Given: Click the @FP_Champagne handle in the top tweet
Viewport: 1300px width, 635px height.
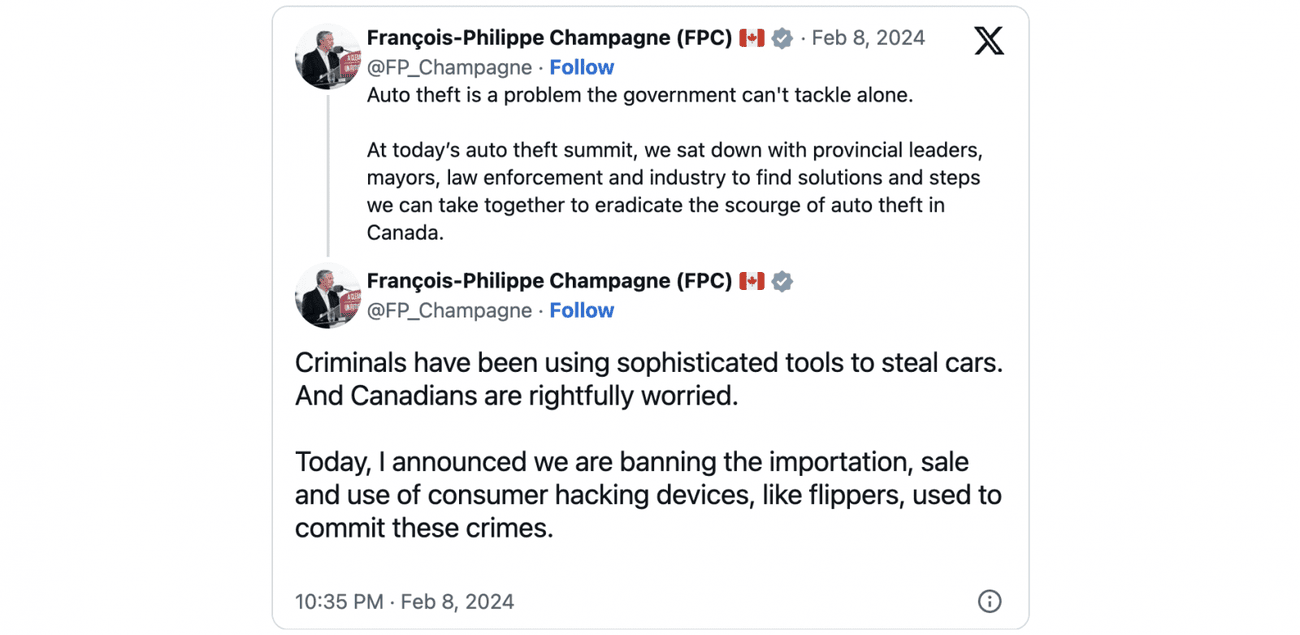Looking at the screenshot, I should [x=449, y=67].
